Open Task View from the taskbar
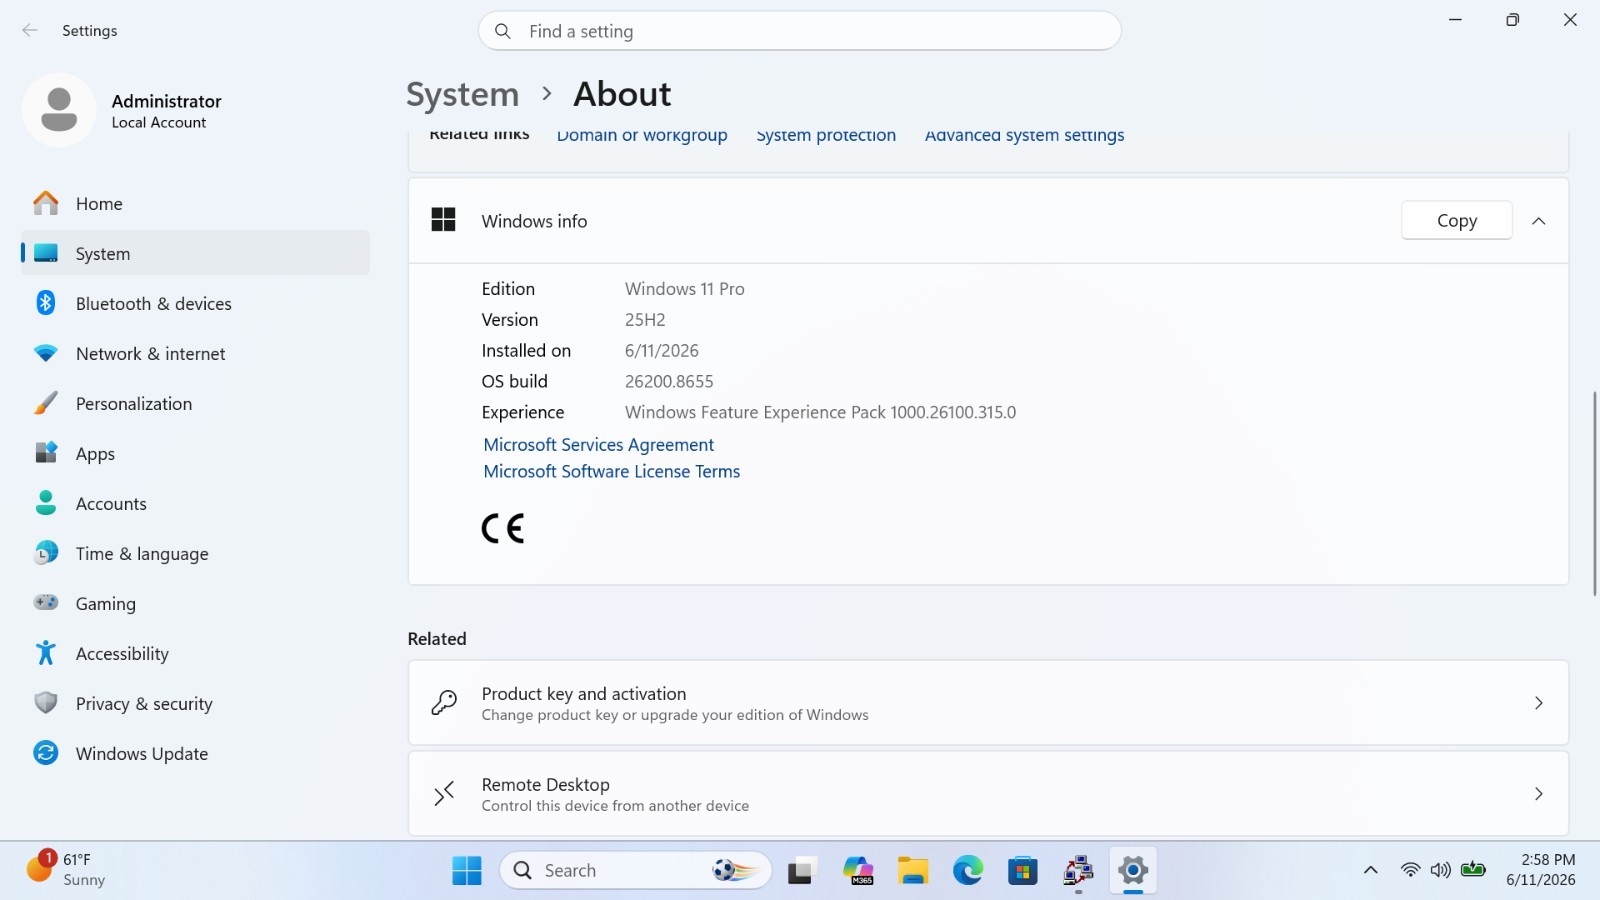1600x900 pixels. [801, 871]
